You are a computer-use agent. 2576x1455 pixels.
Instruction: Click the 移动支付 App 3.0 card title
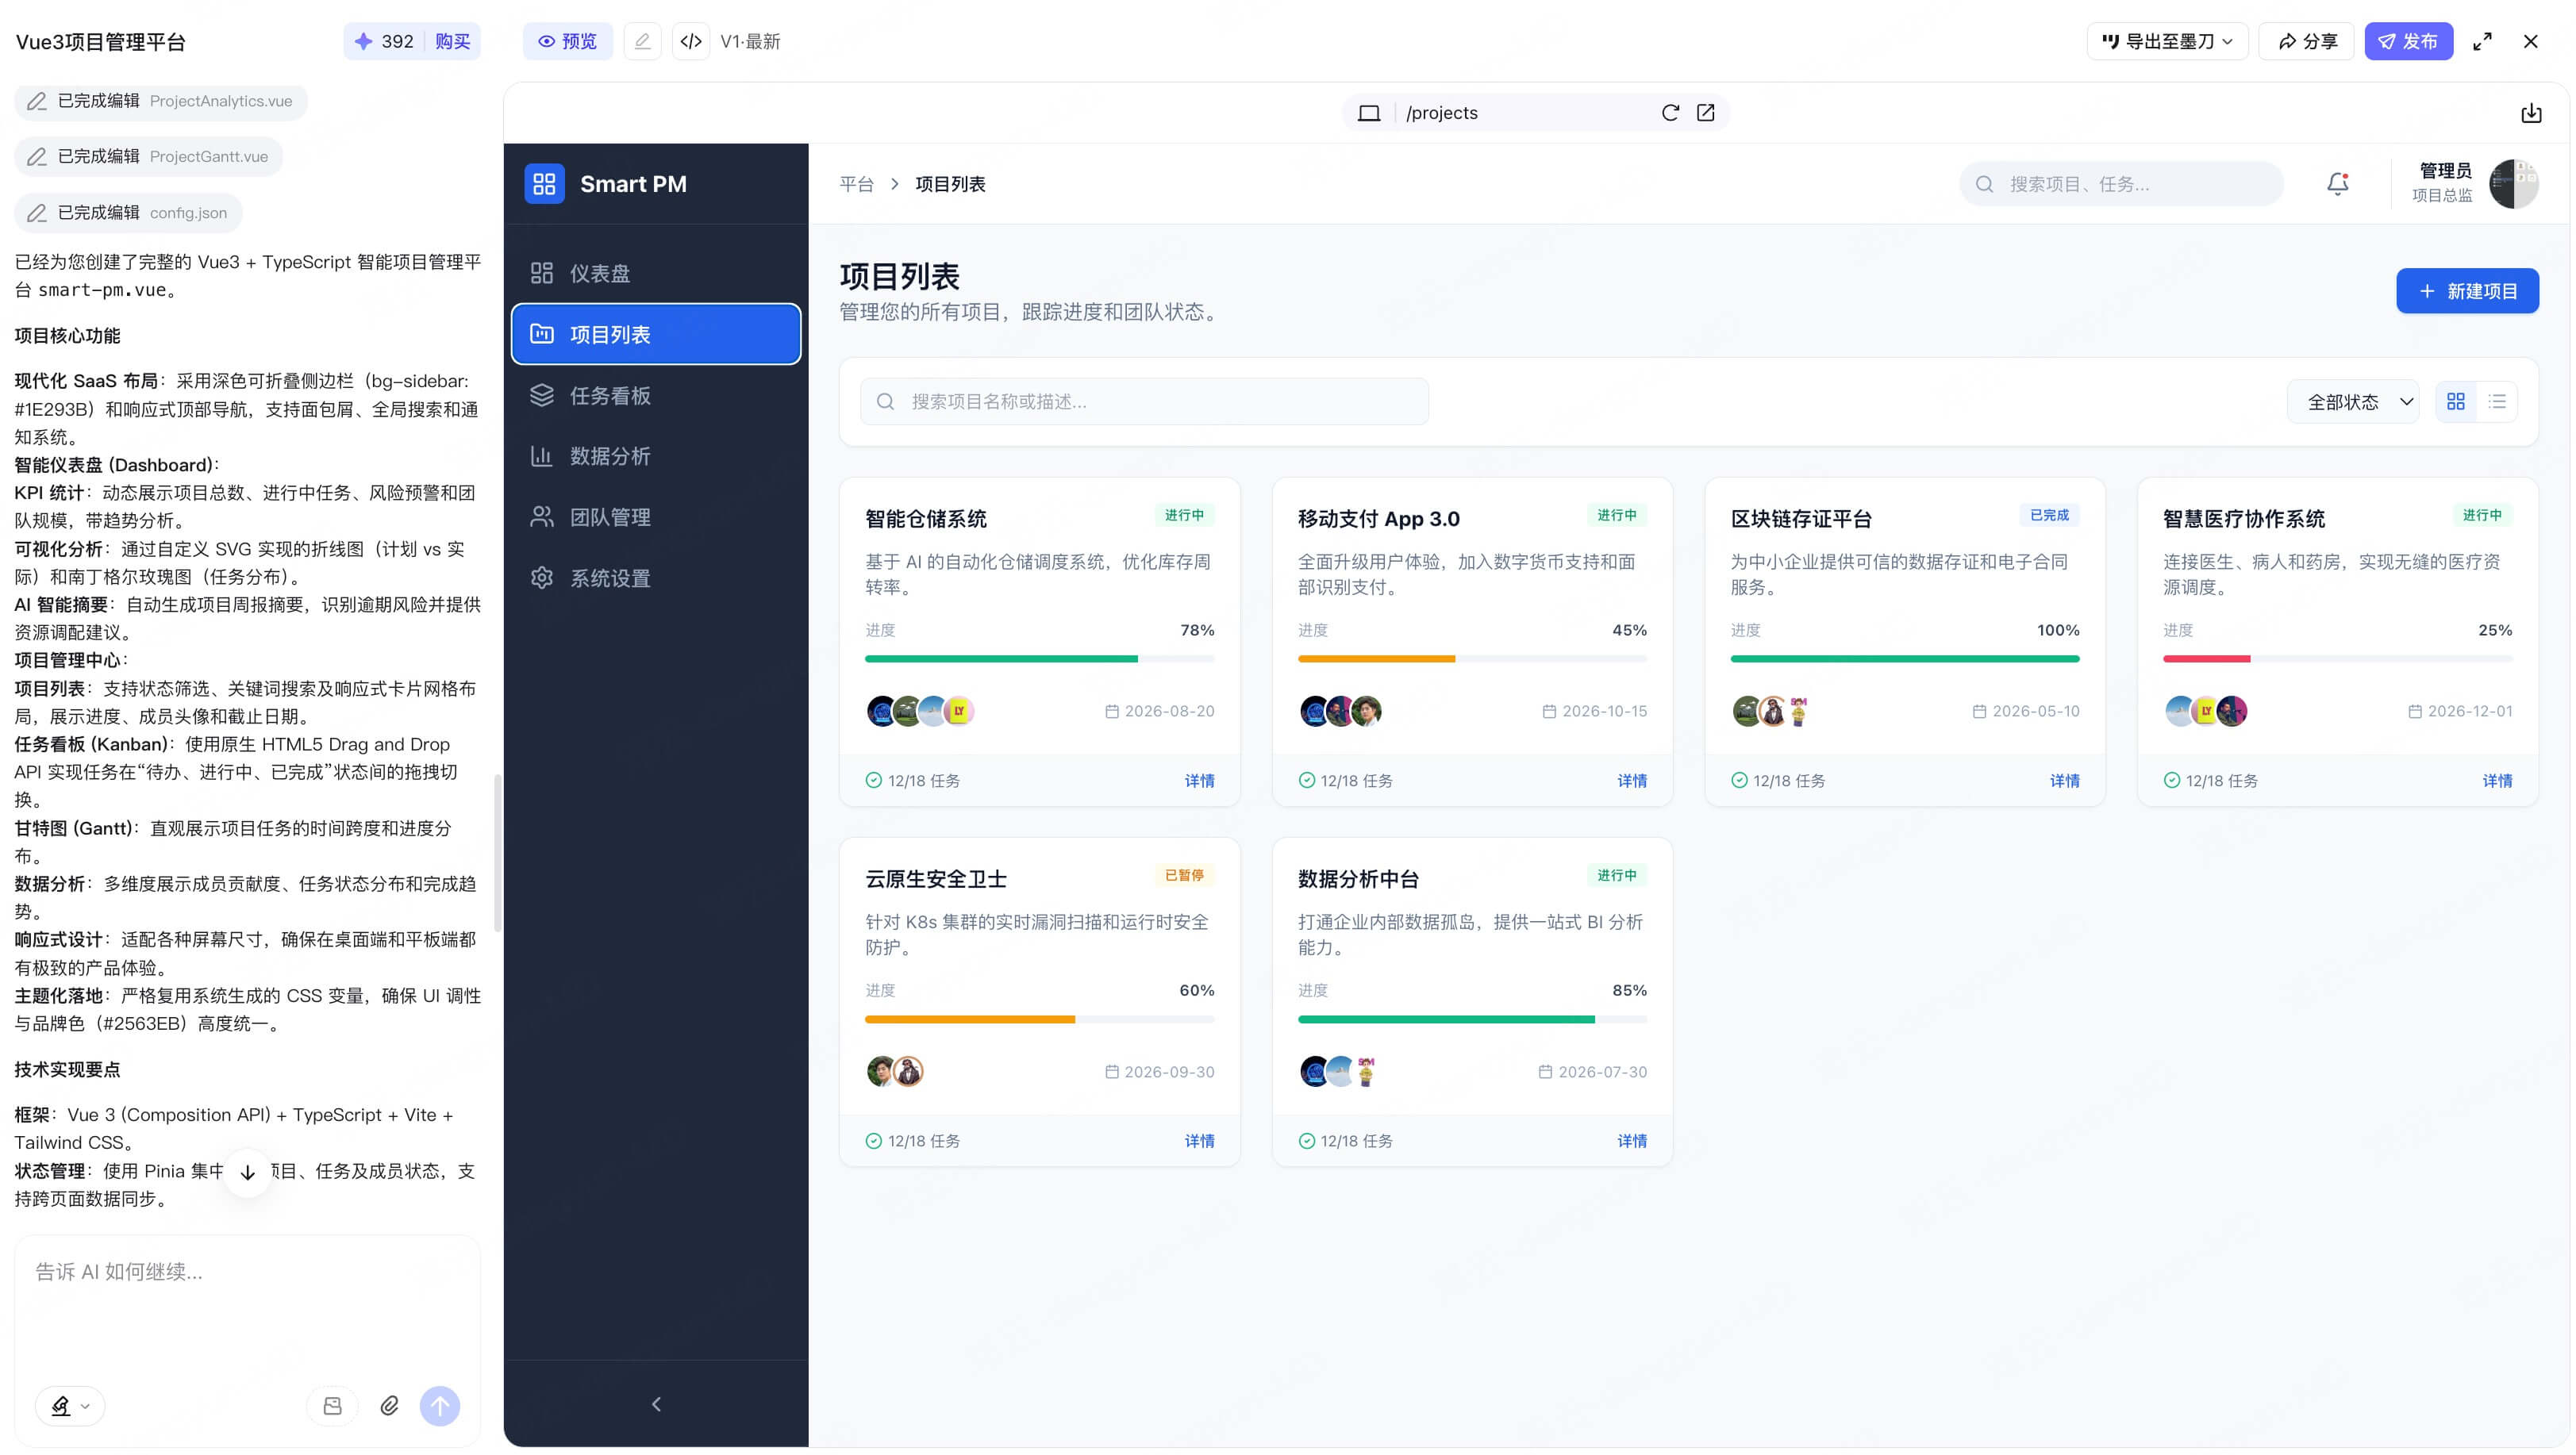tap(1378, 518)
